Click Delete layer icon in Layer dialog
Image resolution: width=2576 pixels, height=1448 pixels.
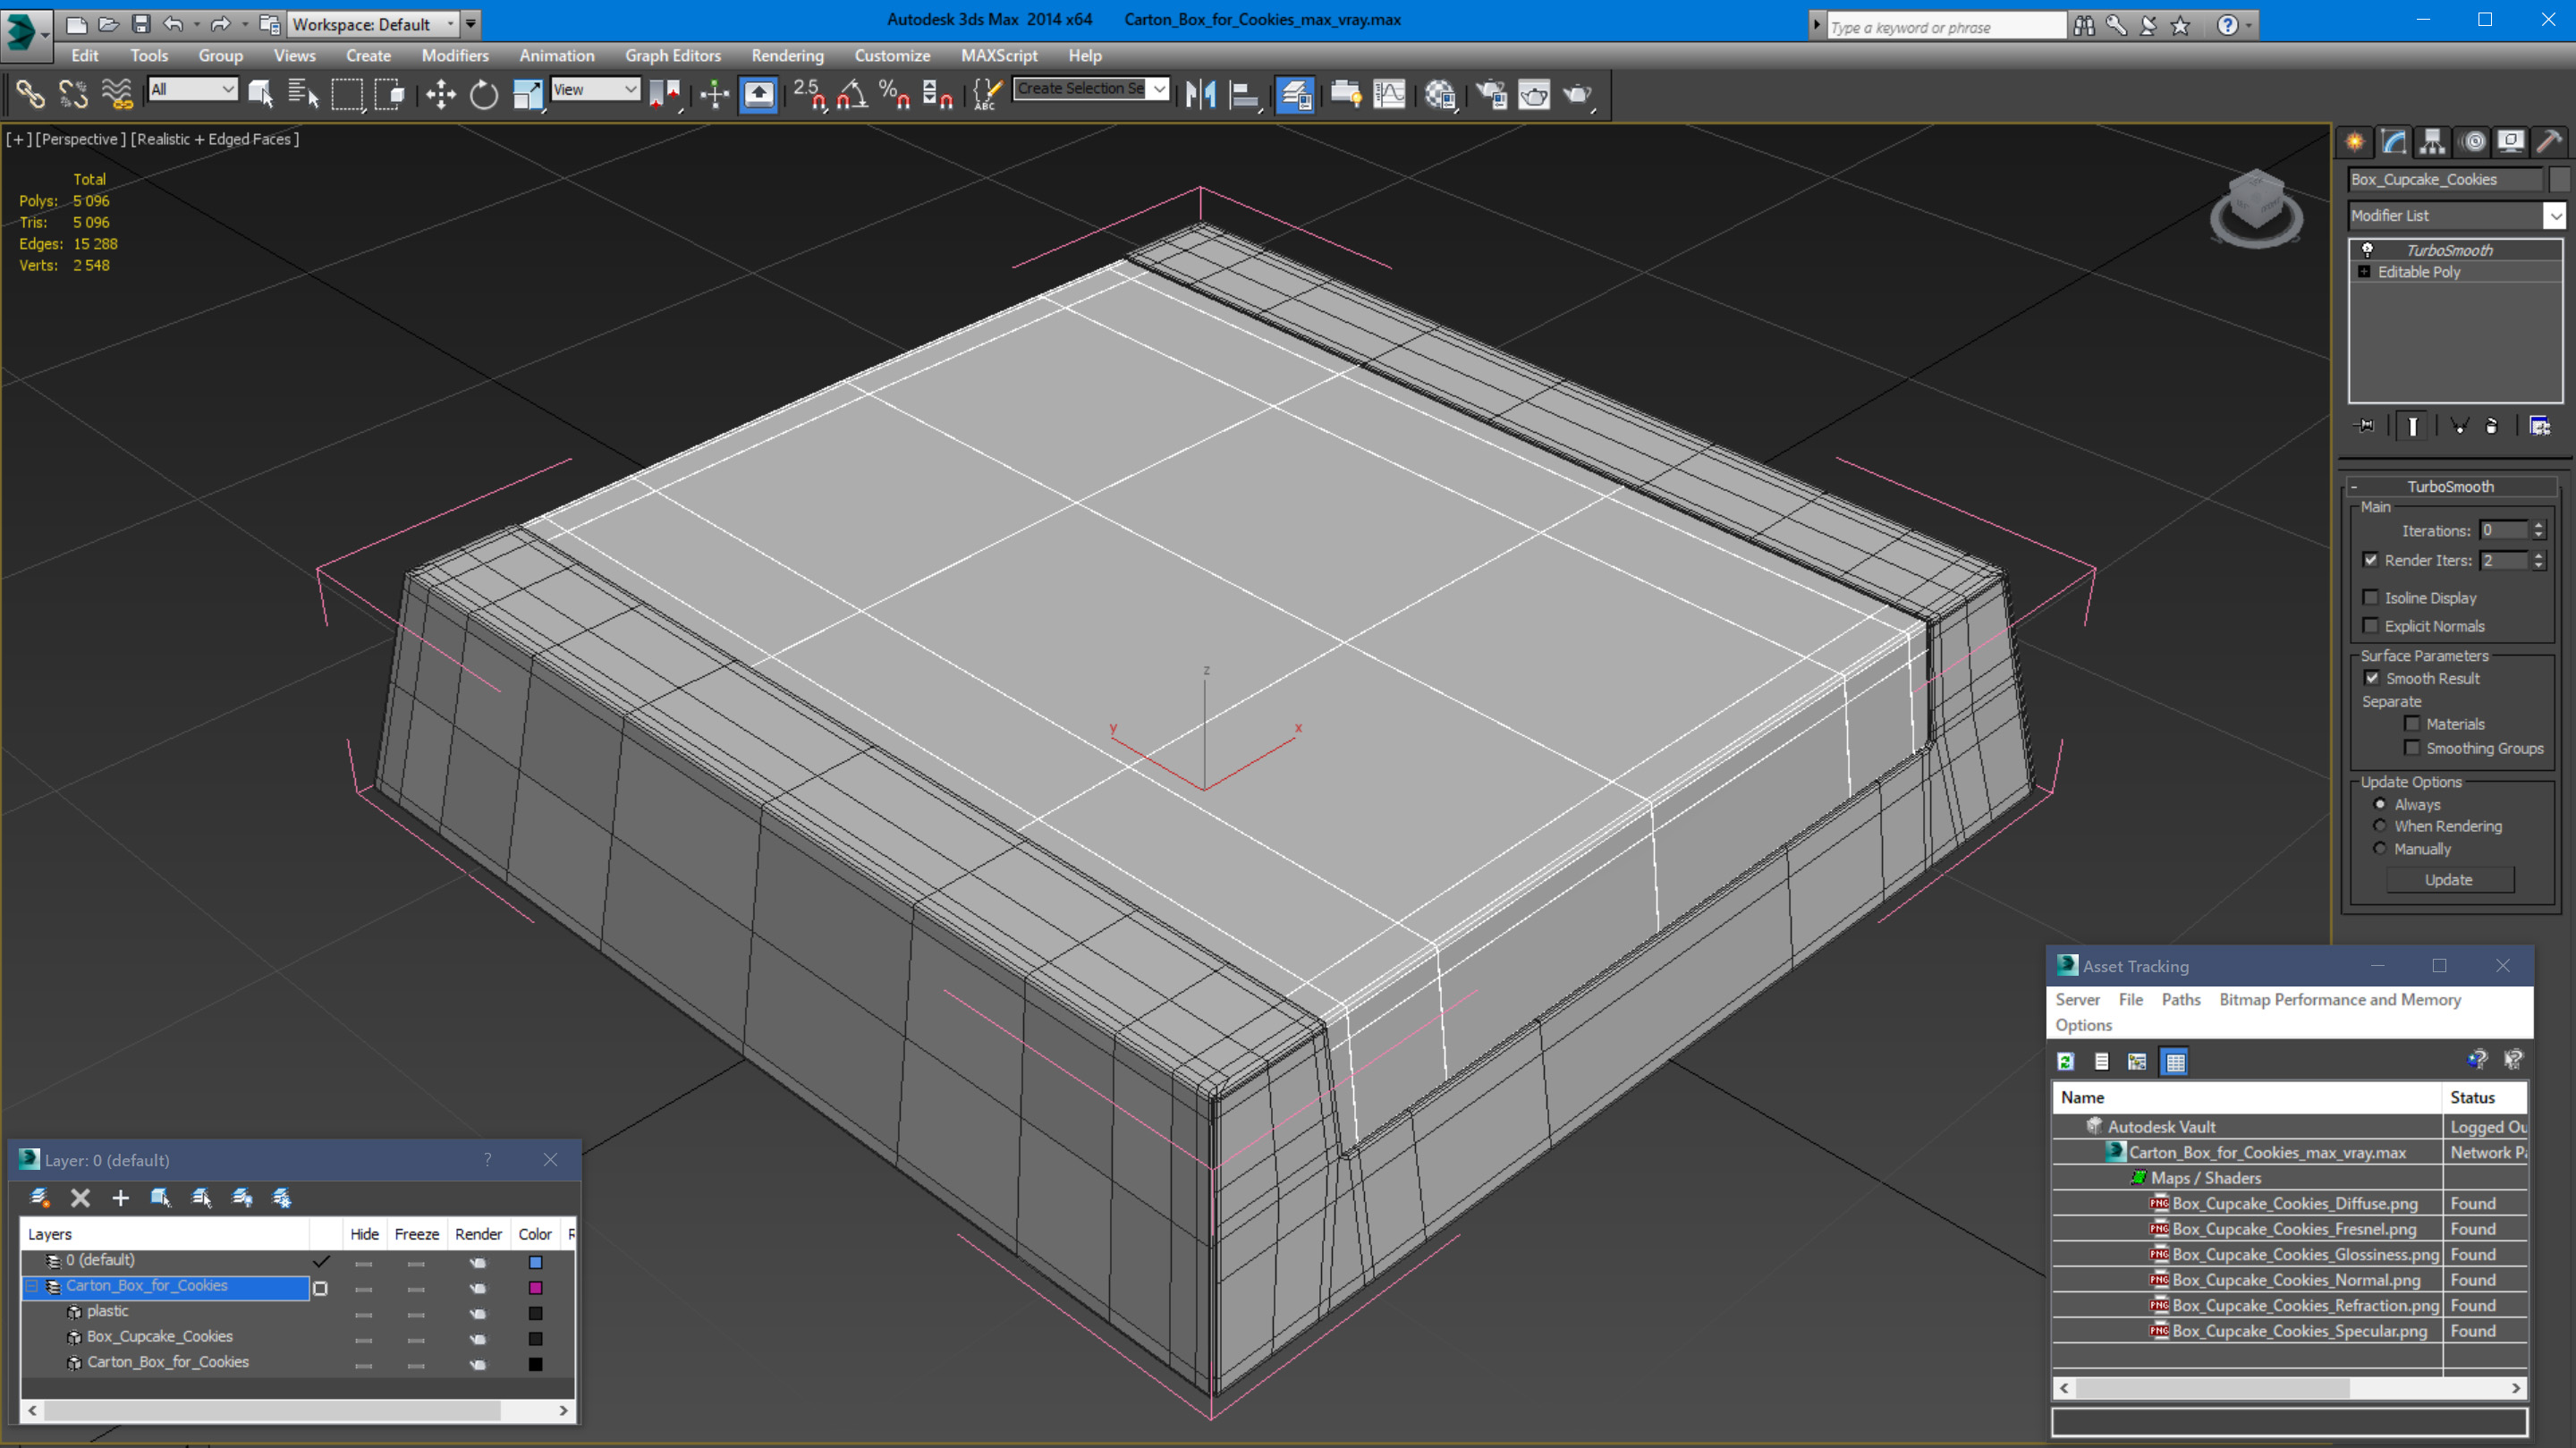(80, 1197)
